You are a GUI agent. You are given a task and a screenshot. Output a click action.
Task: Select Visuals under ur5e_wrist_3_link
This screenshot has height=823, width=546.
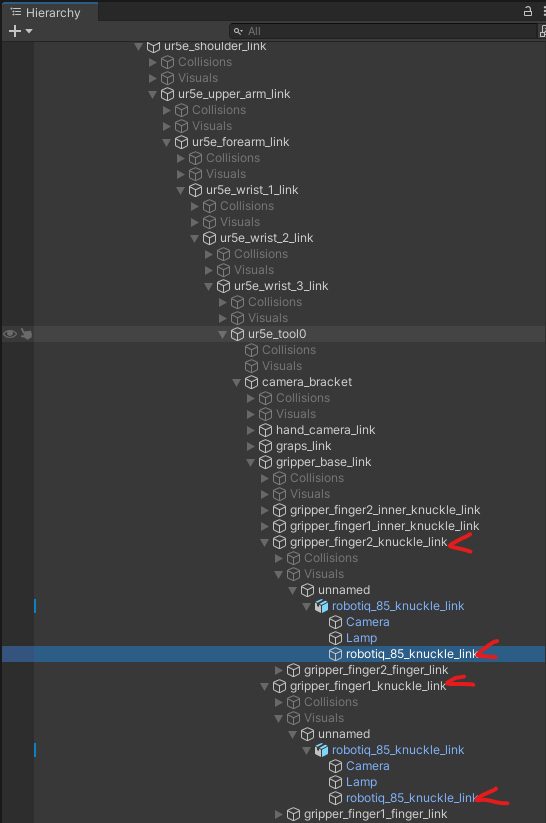pos(268,318)
